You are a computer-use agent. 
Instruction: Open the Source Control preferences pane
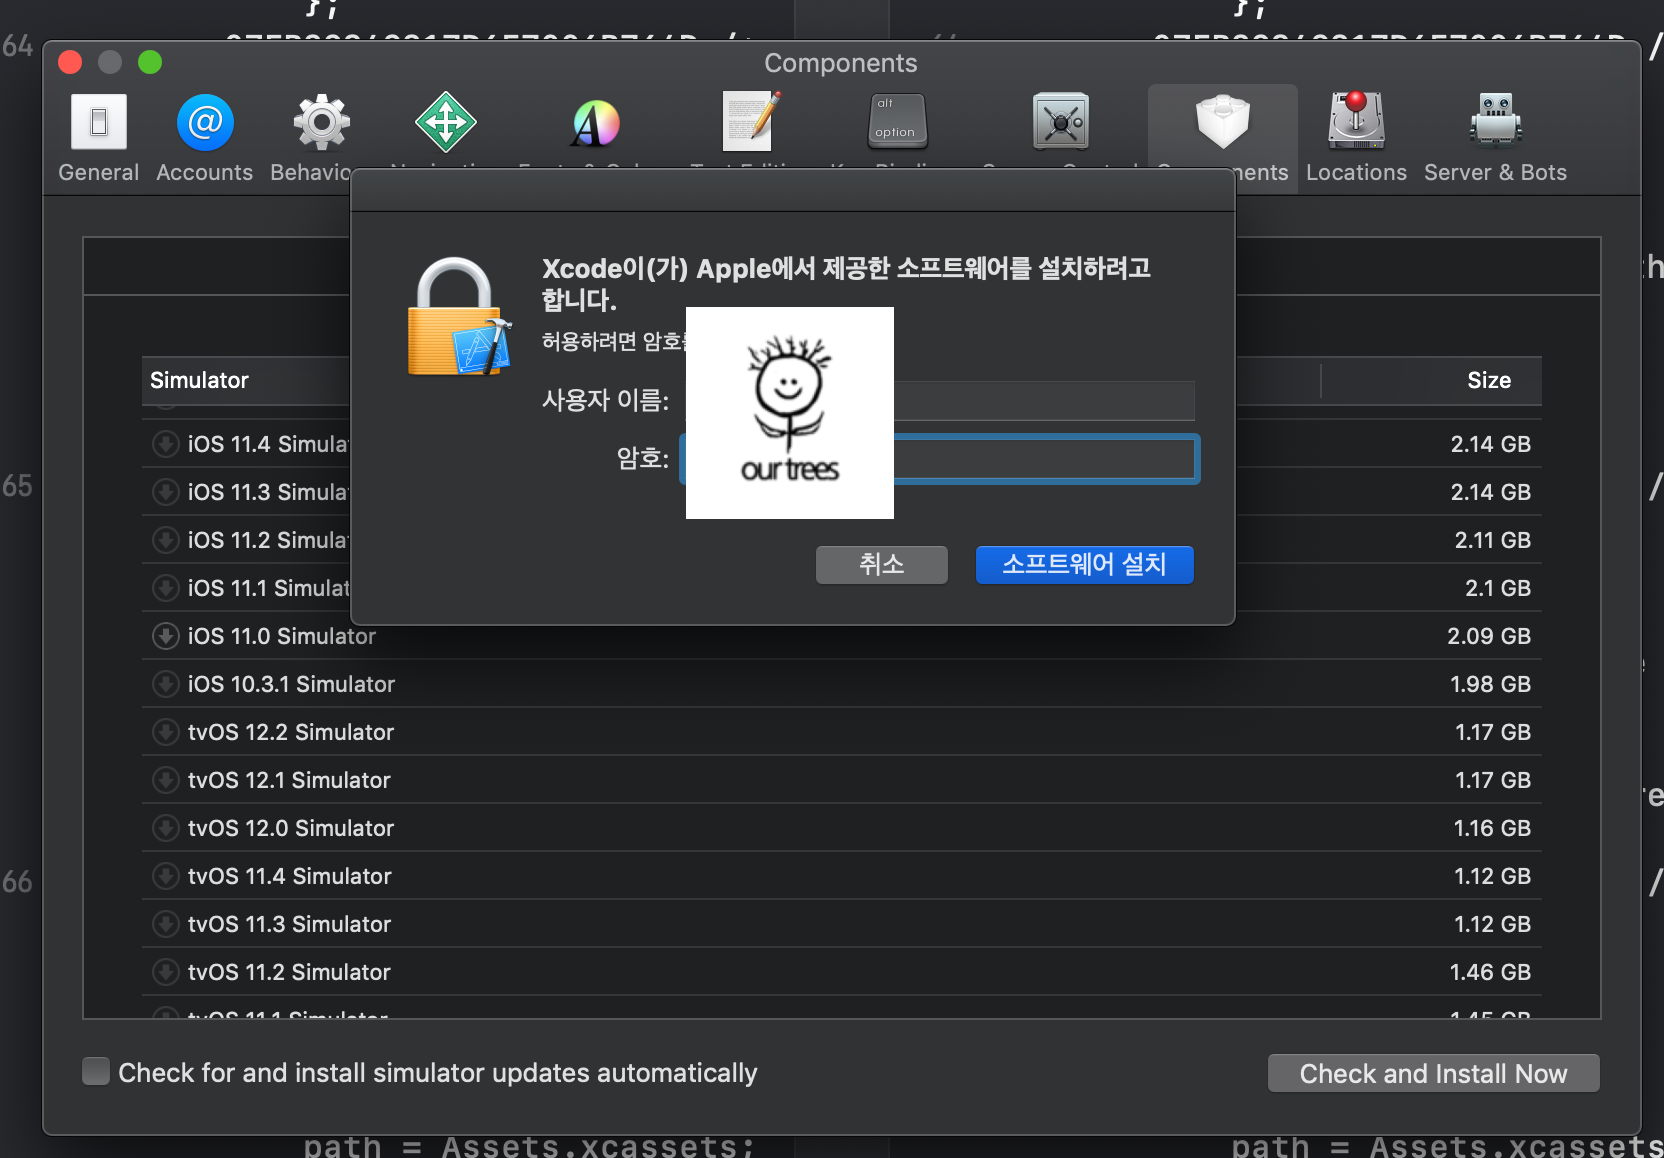pos(1060,121)
